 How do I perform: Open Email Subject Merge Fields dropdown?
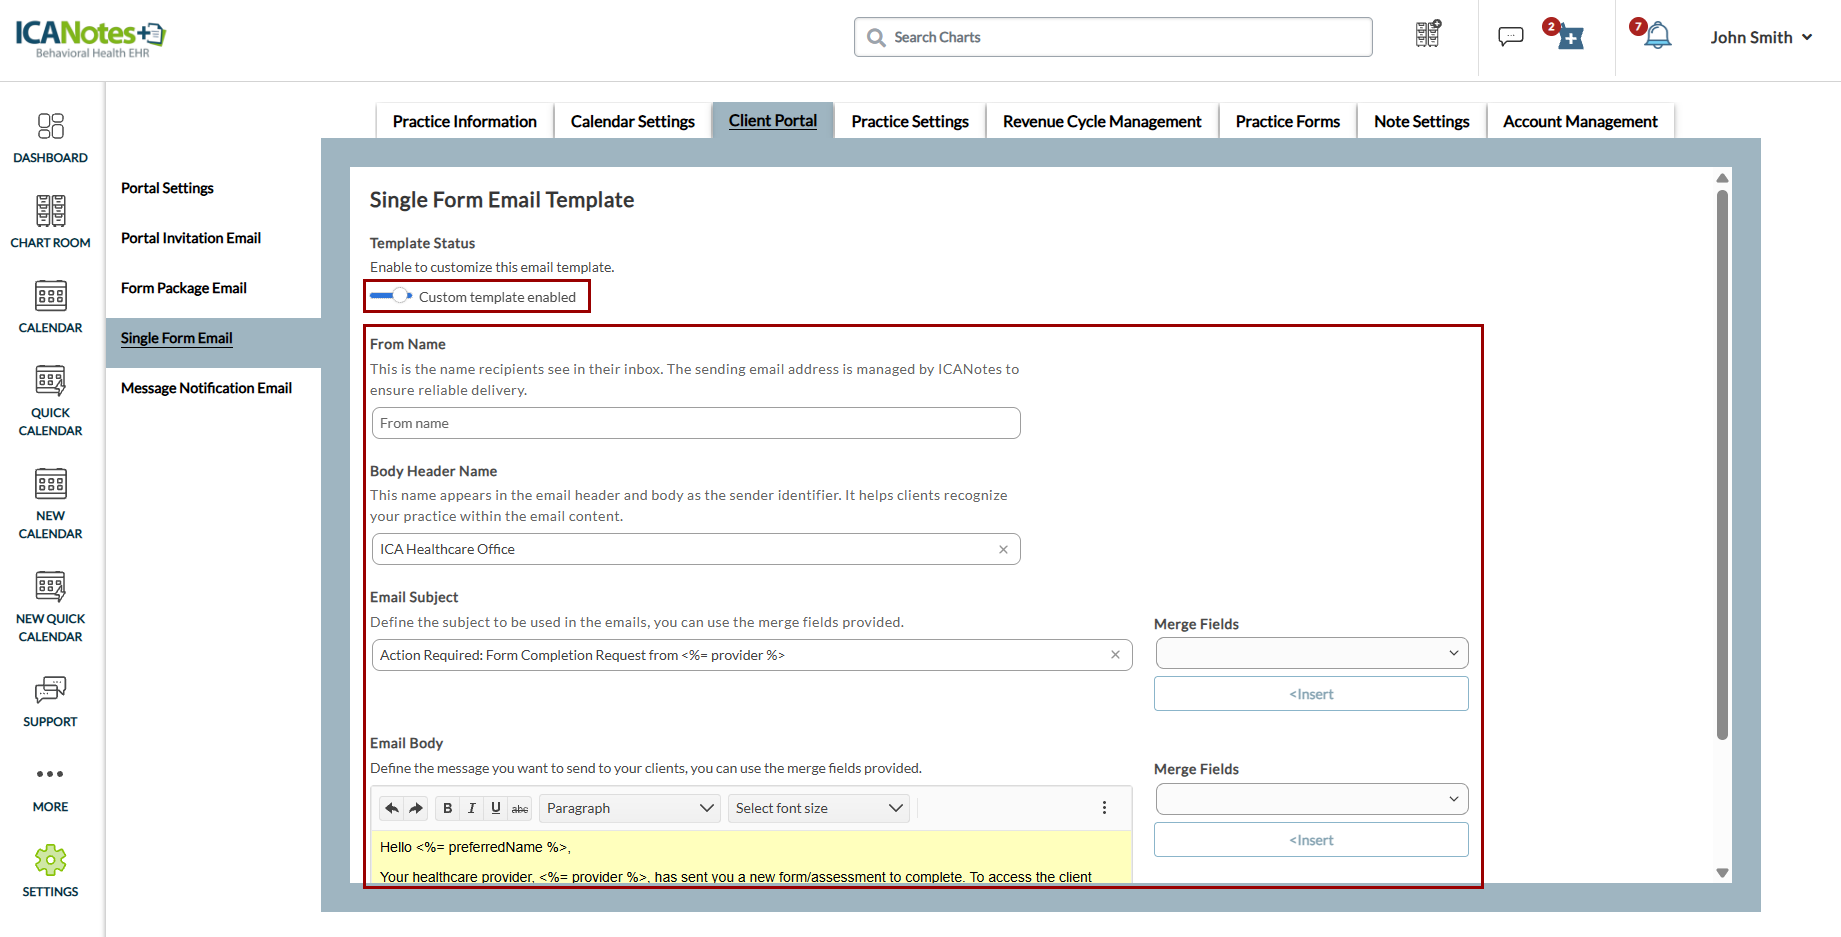[1311, 653]
